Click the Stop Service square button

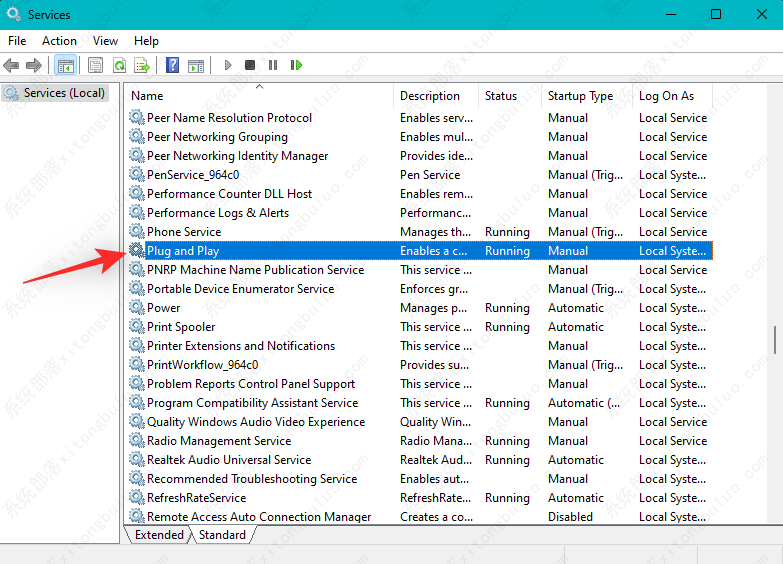pyautogui.click(x=250, y=65)
